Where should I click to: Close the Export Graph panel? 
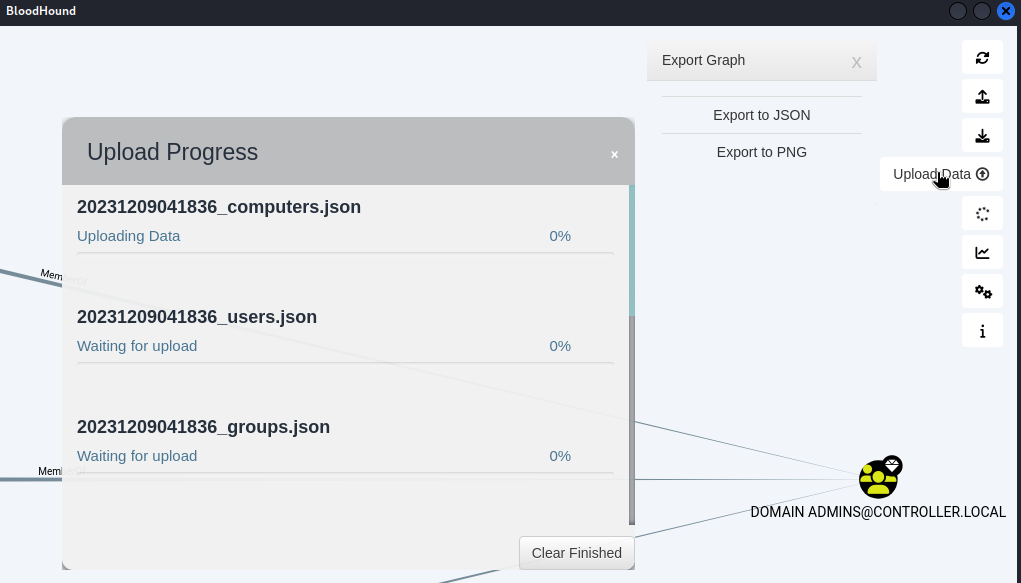856,63
